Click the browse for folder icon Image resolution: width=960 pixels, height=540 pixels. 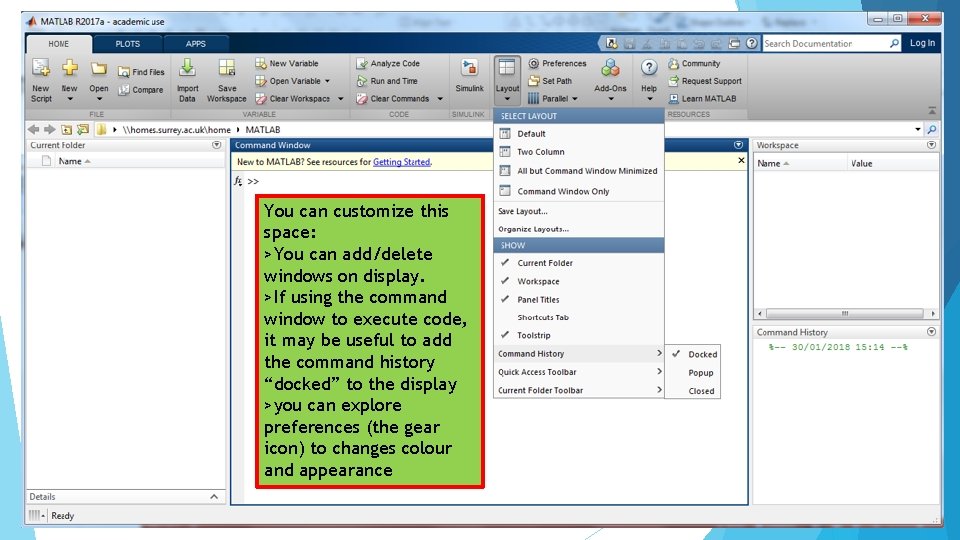point(83,129)
